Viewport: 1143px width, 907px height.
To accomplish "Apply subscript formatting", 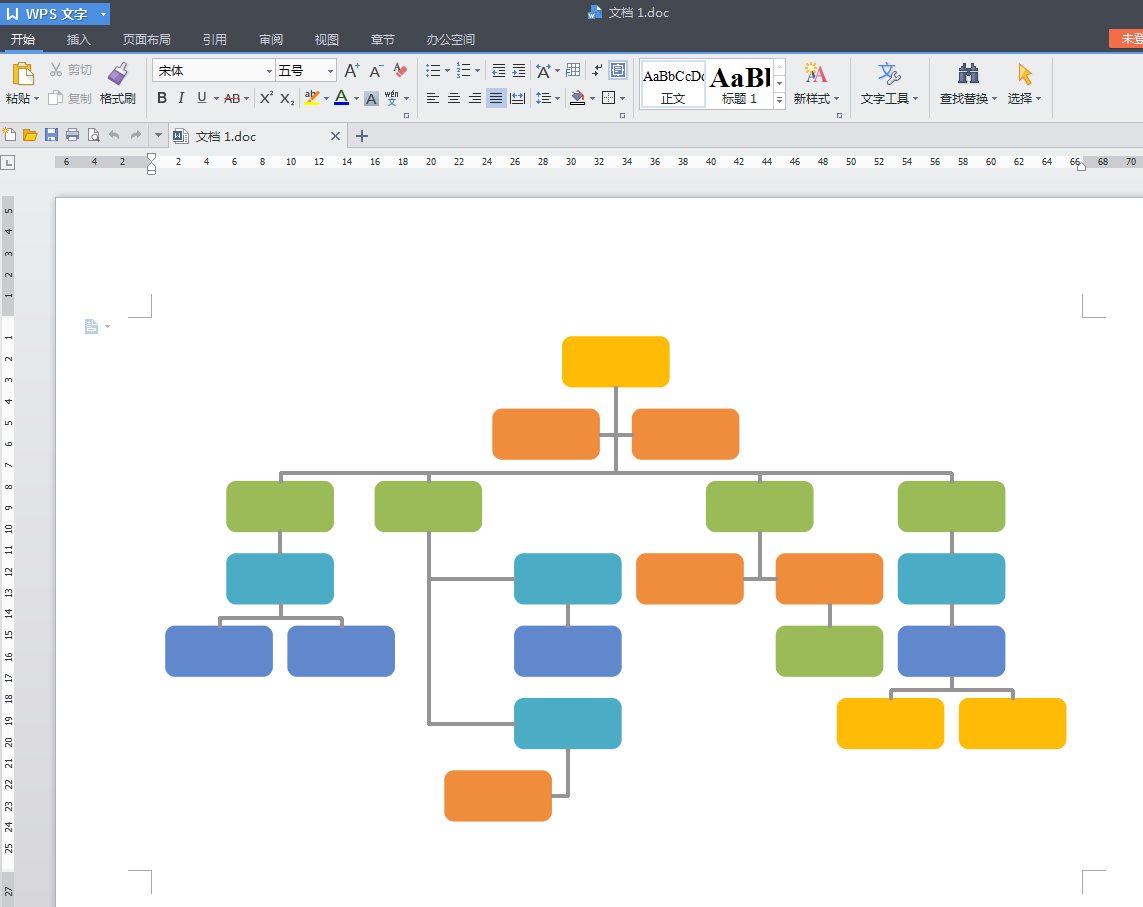I will pyautogui.click(x=287, y=98).
